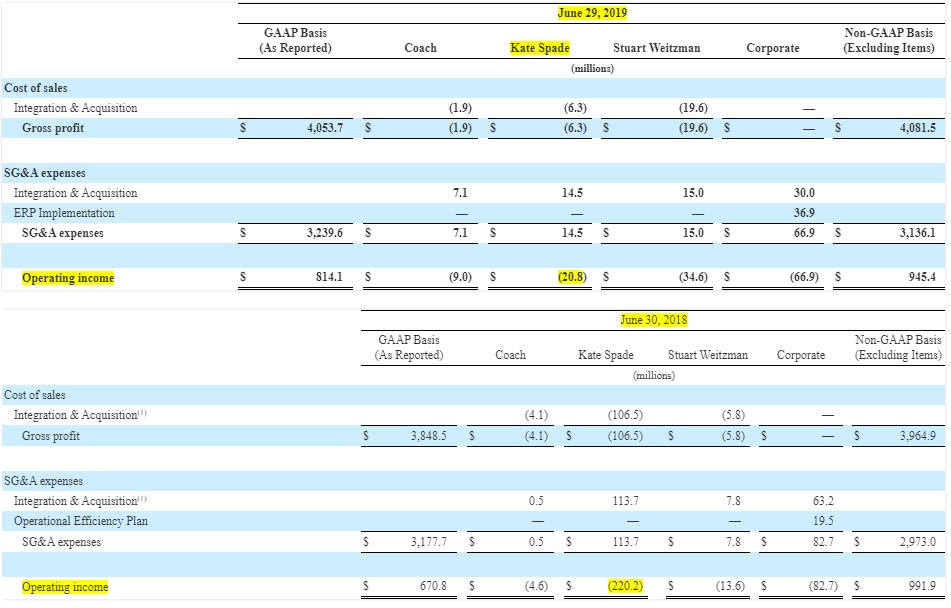Select Operational Efficiency Plan value 19.5
The width and height of the screenshot is (951, 608).
(x=824, y=521)
